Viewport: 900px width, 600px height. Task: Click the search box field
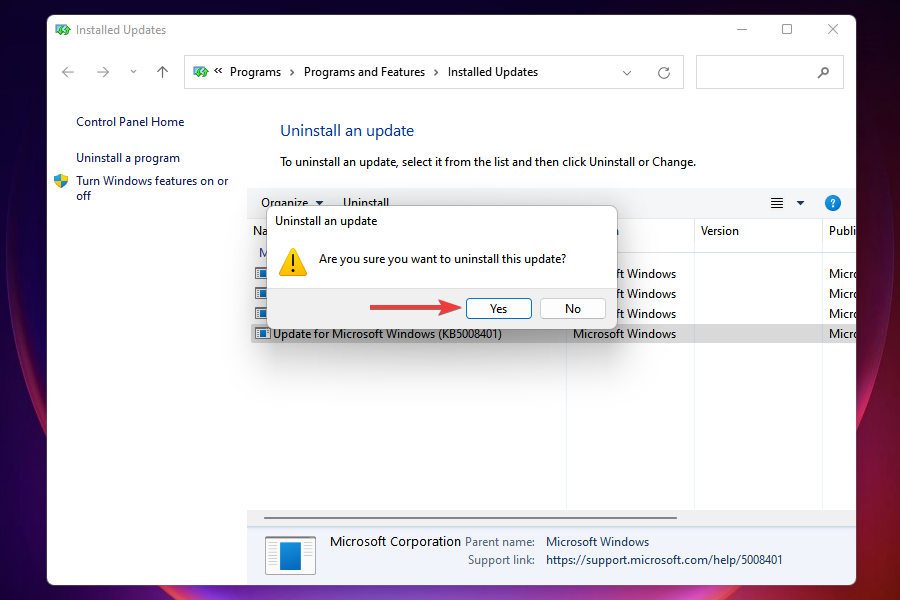(x=769, y=72)
